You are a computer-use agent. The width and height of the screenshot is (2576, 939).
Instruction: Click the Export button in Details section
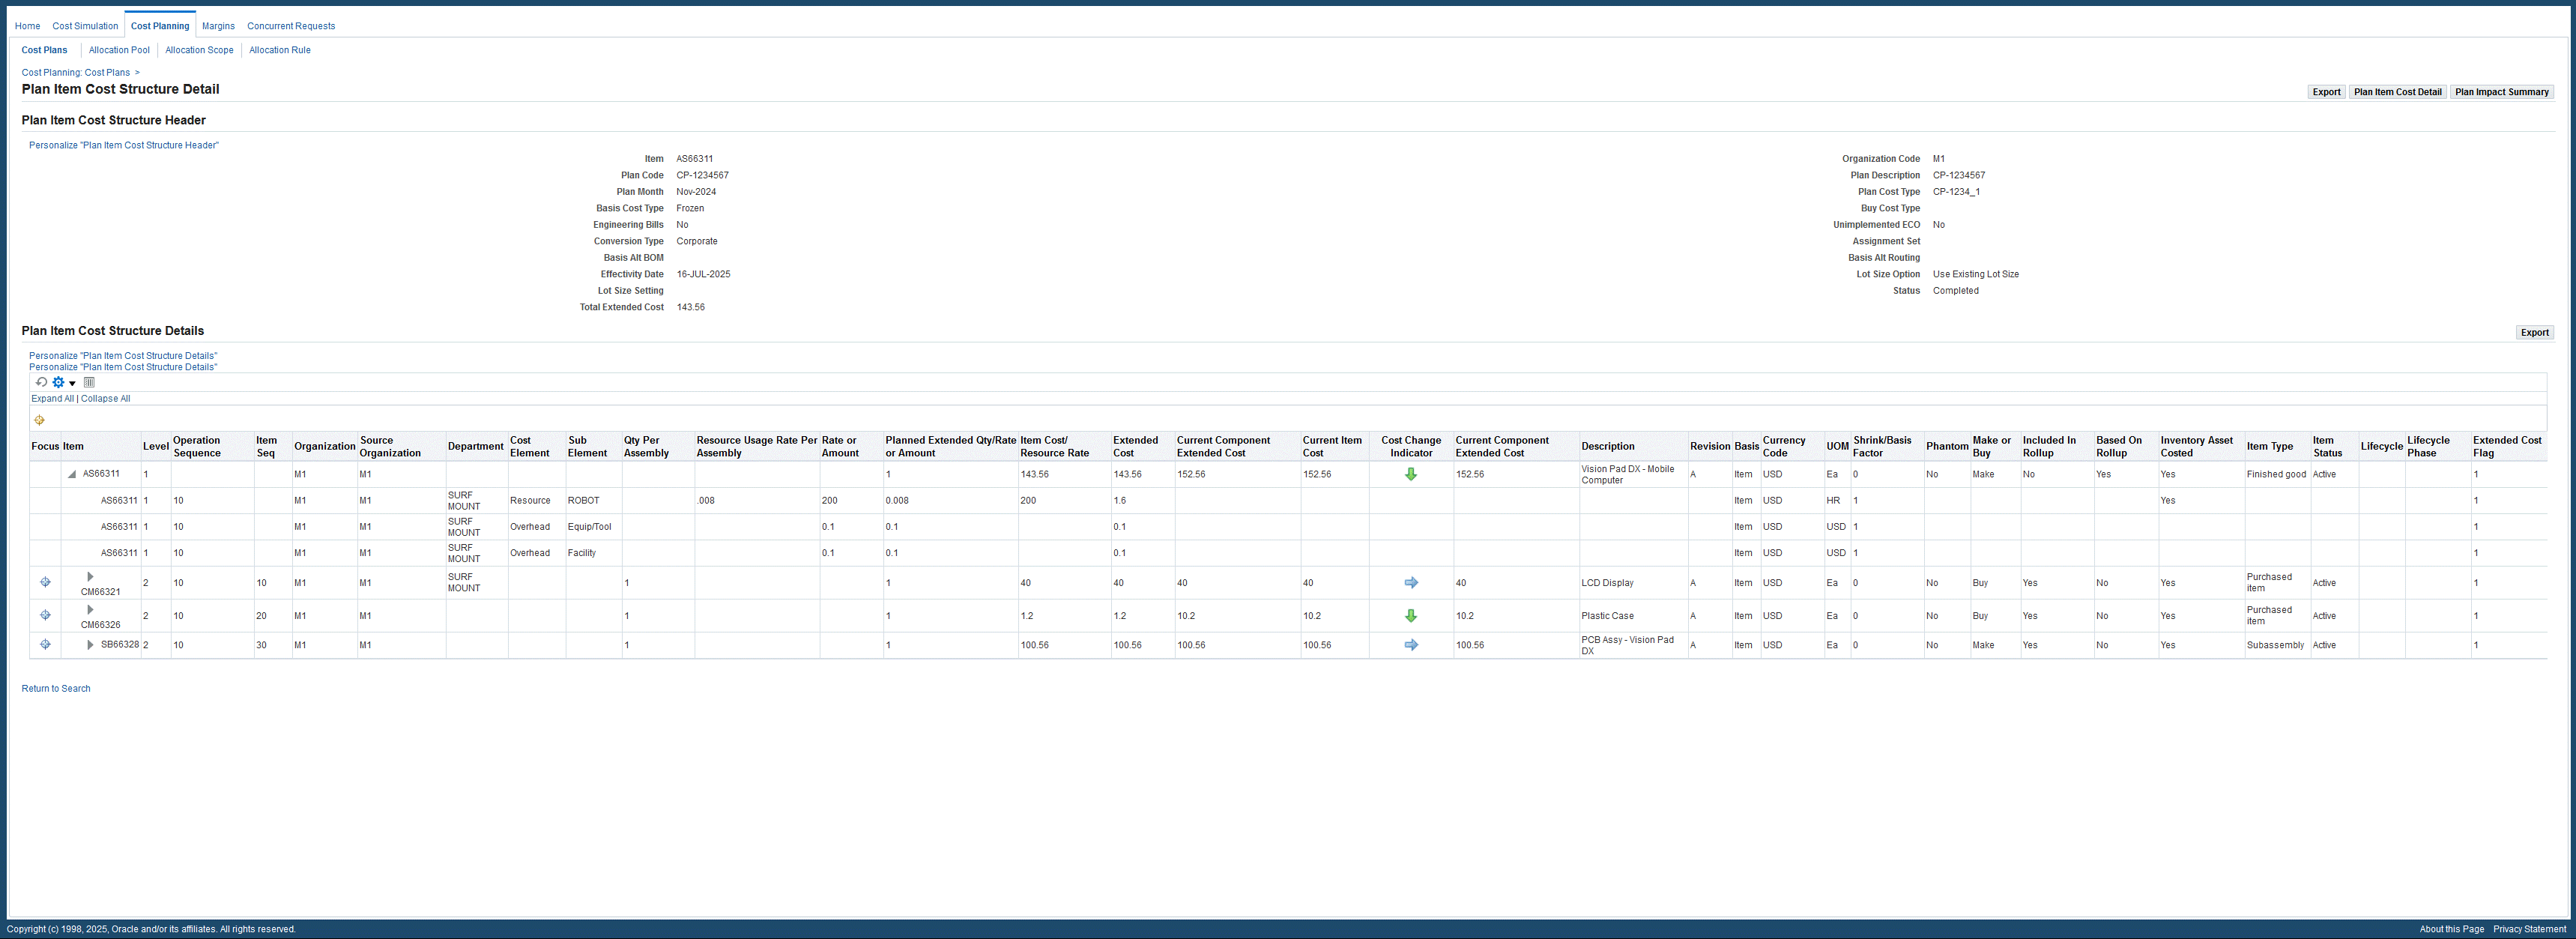[x=2533, y=333]
